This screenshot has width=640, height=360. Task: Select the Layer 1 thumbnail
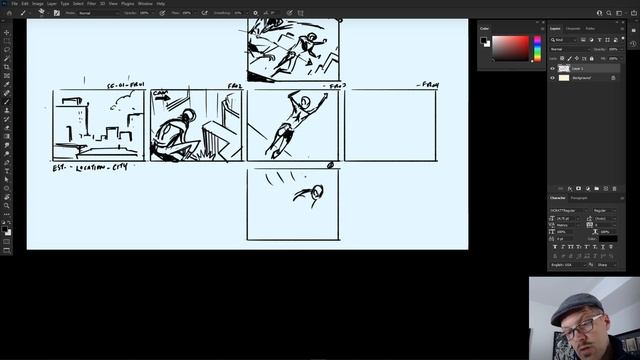(564, 69)
